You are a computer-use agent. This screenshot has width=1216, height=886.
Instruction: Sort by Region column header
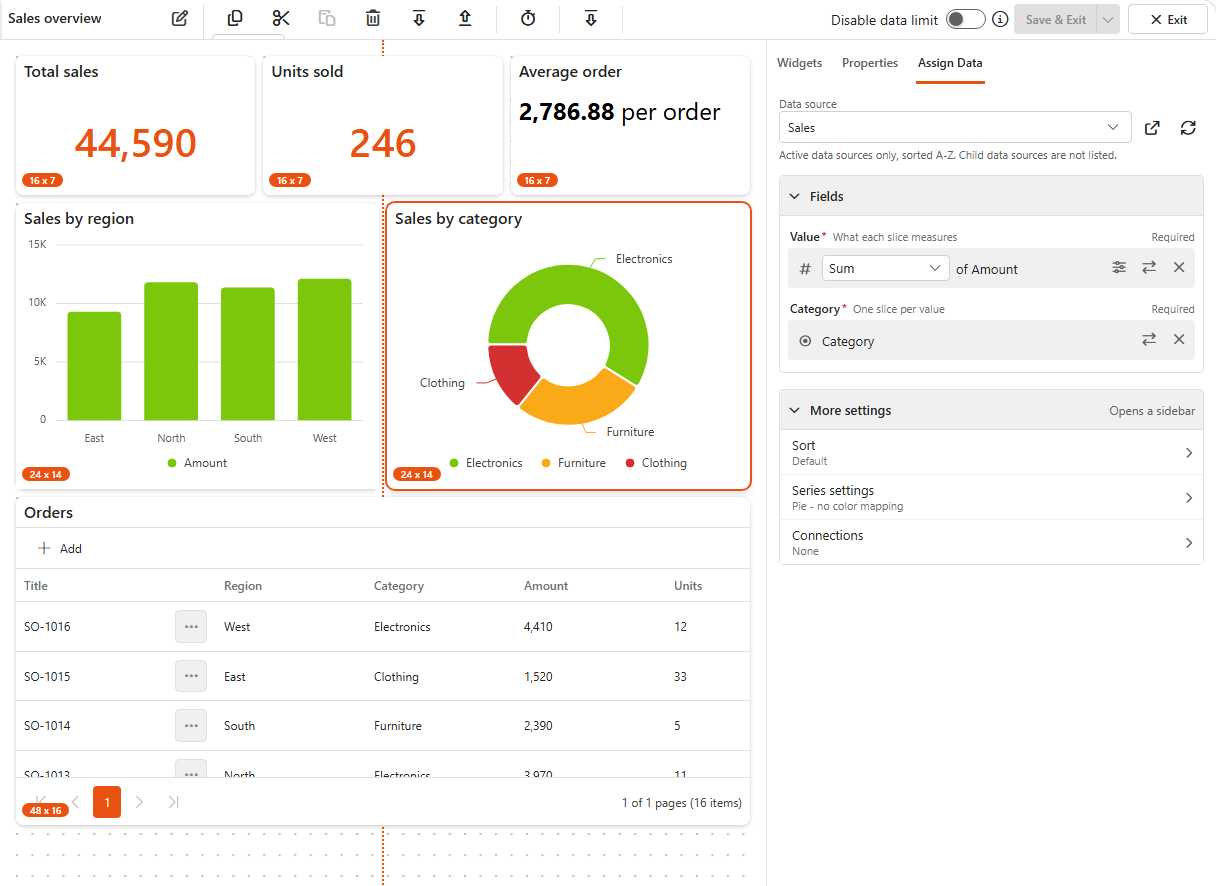pos(243,586)
